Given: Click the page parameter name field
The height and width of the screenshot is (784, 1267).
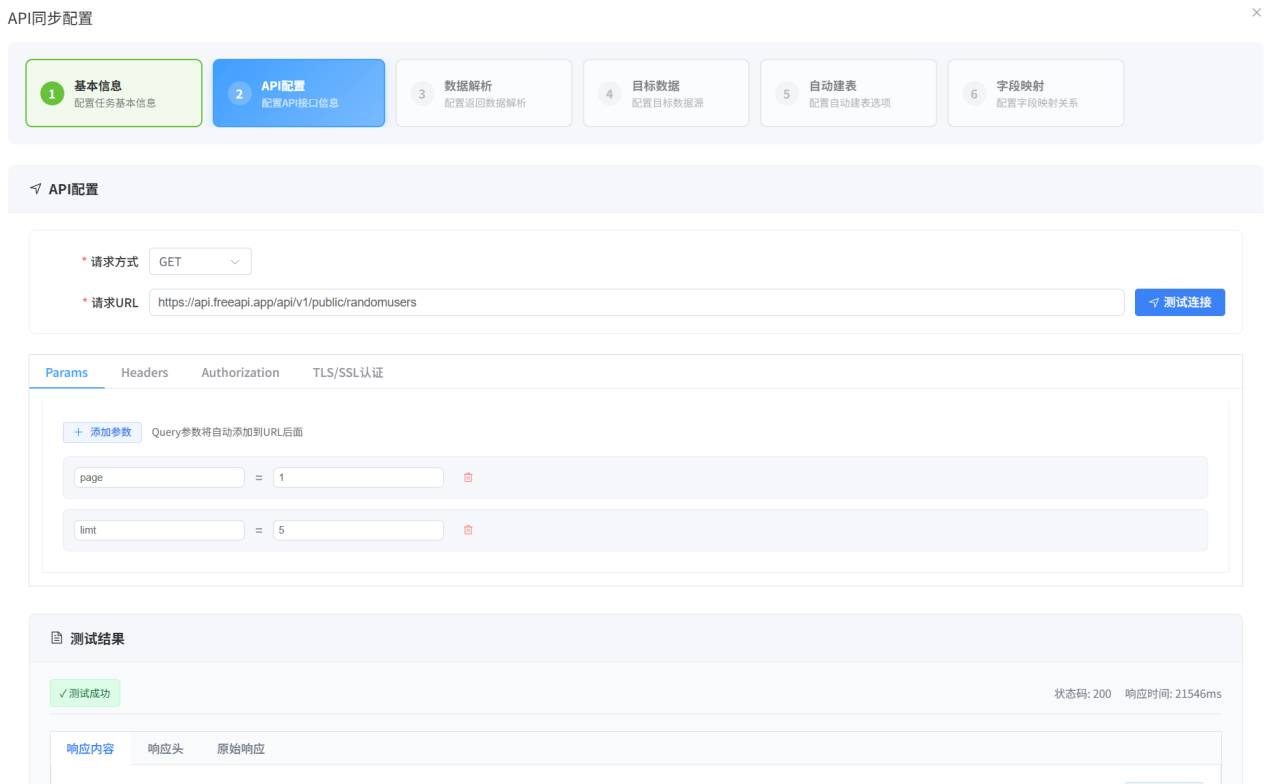Looking at the screenshot, I should click(159, 478).
